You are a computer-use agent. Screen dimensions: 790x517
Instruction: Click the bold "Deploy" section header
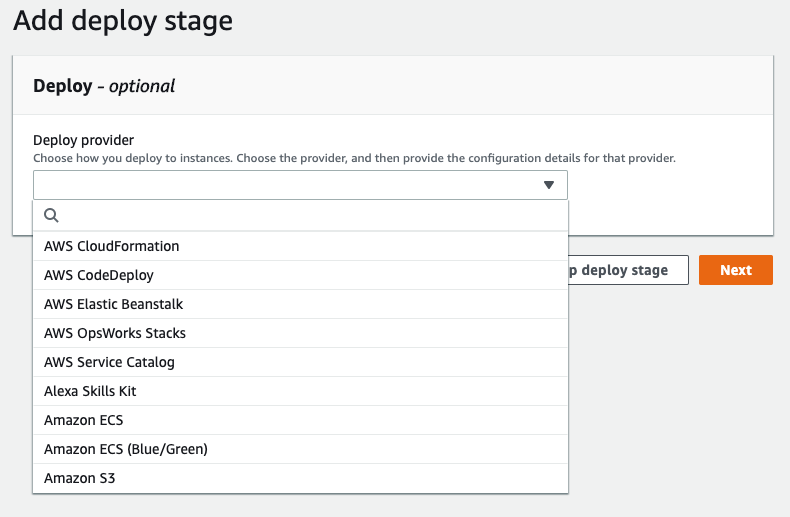[62, 86]
